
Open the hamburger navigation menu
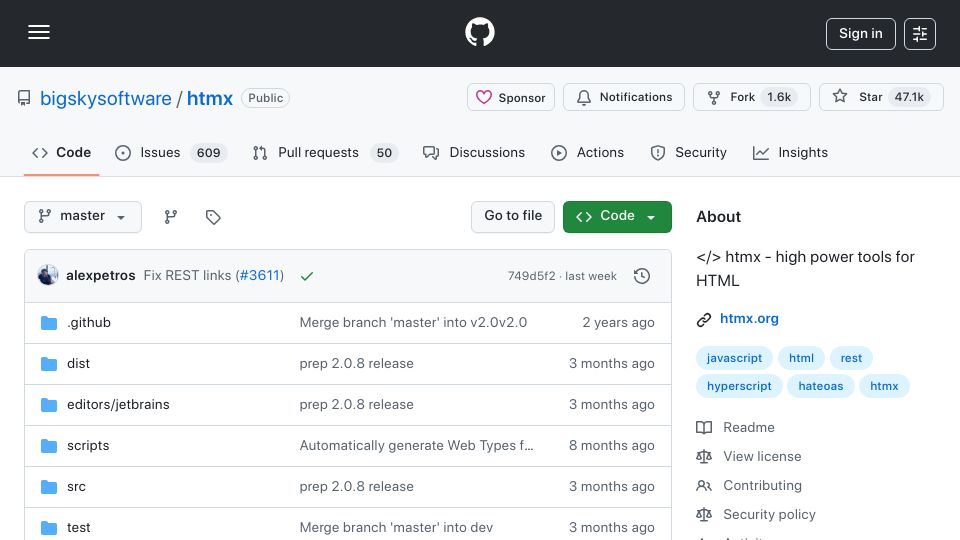tap(39, 32)
